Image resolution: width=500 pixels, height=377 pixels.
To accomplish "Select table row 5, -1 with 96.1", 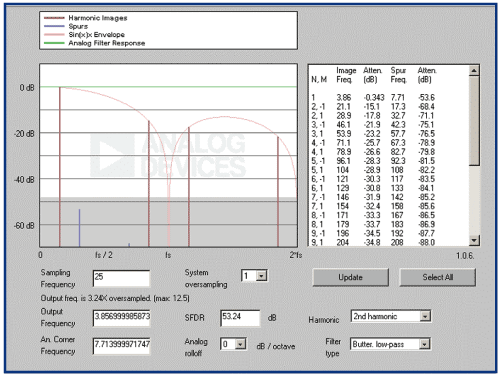I will point(373,161).
